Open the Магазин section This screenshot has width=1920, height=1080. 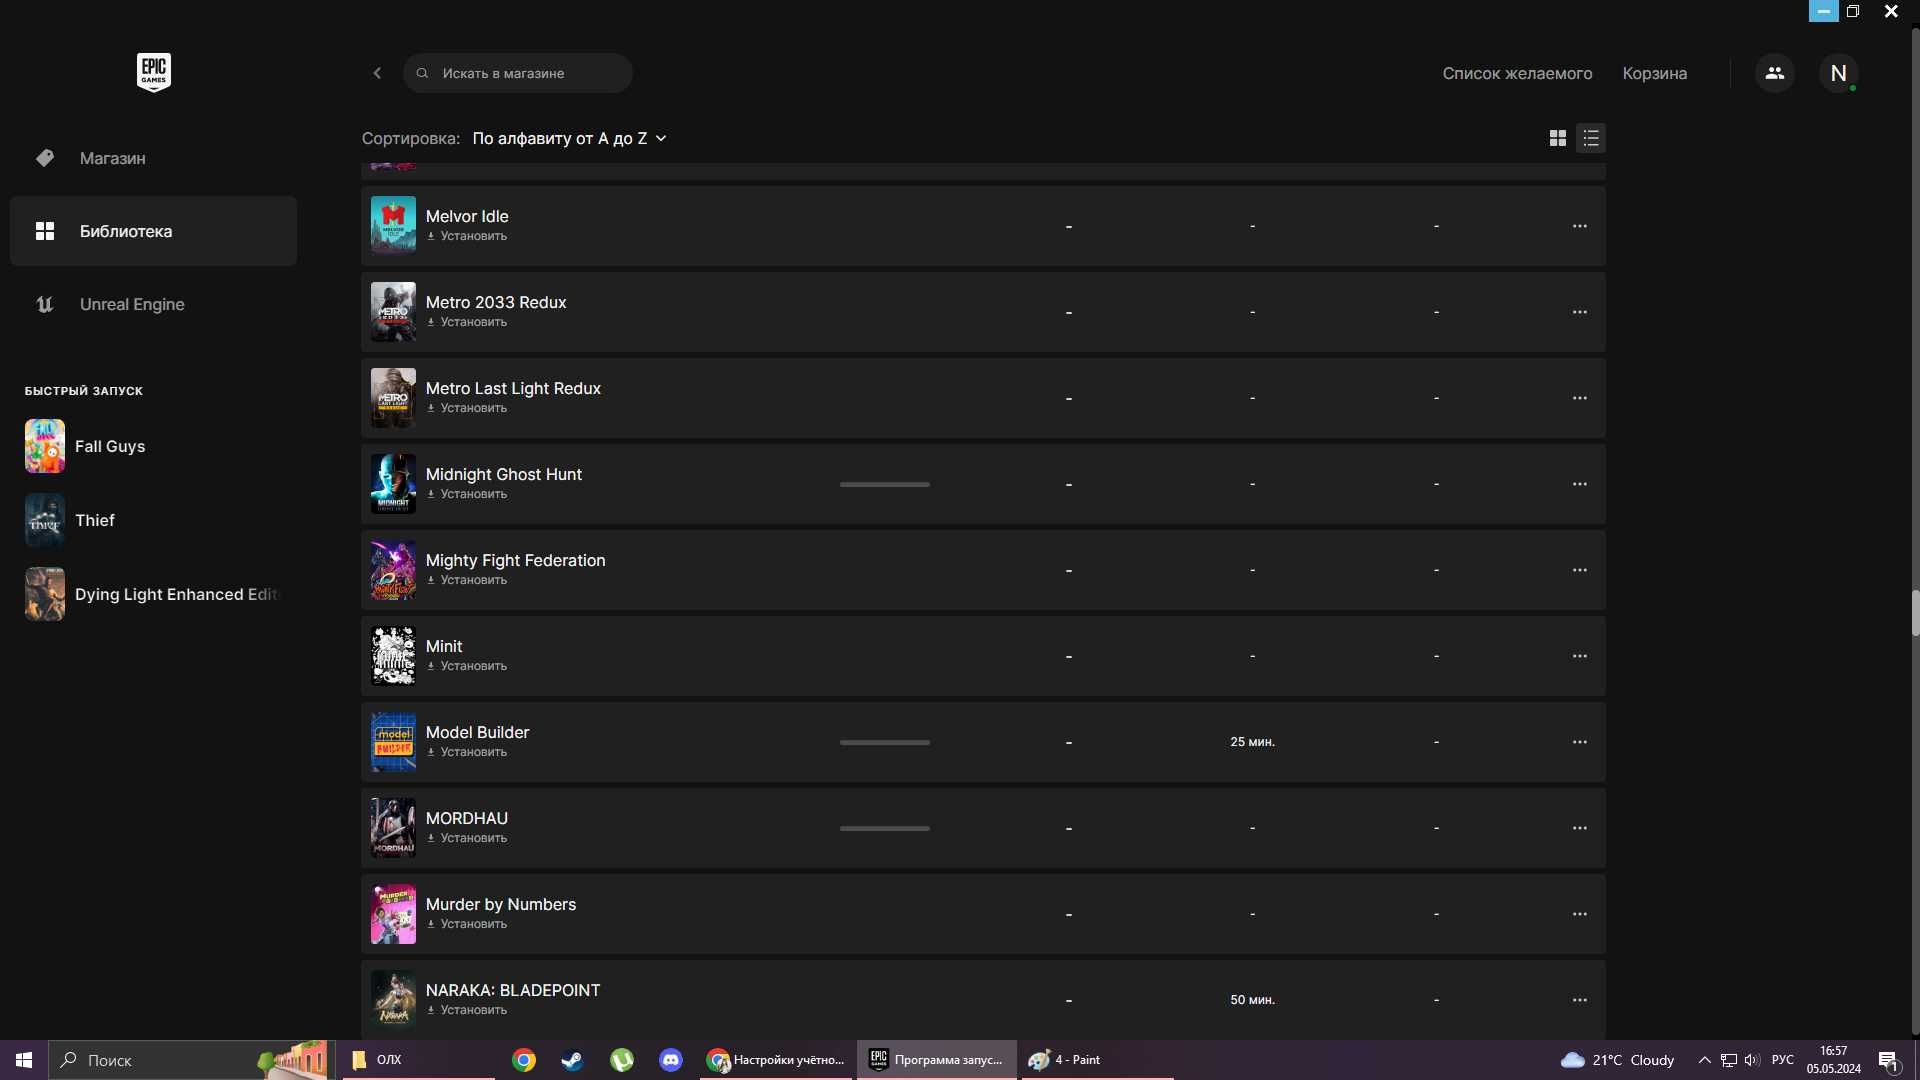[x=153, y=158]
